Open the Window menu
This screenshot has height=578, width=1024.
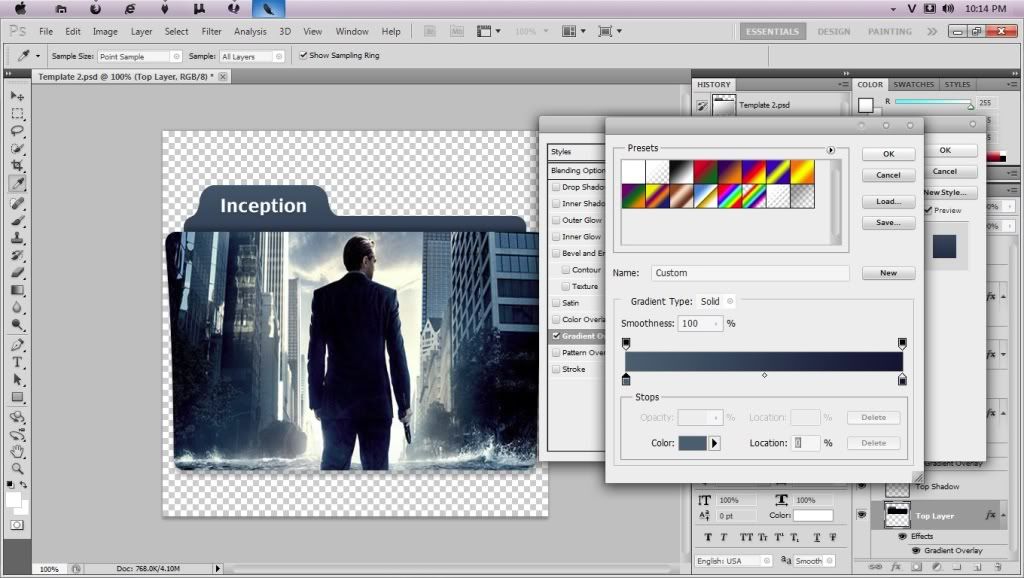pos(352,31)
